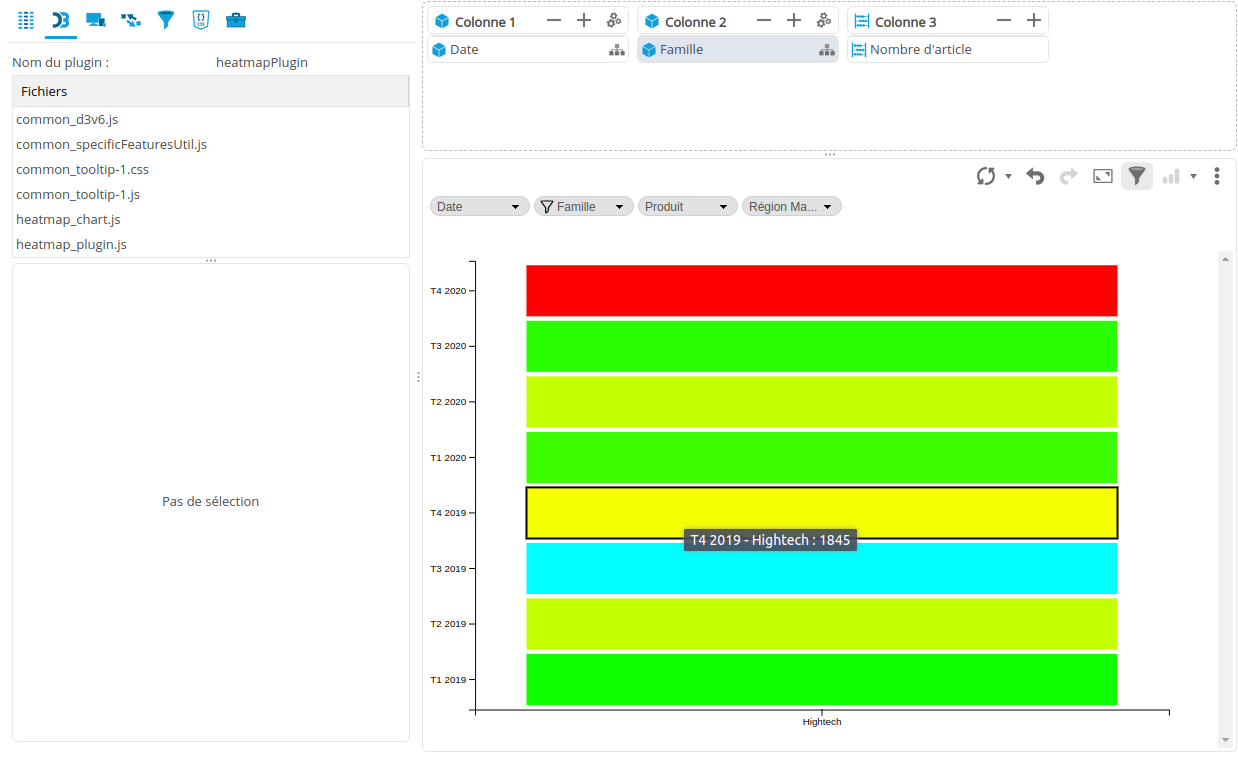The height and width of the screenshot is (761, 1238).
Task: Open the data grid tab icon
Action: coord(26,20)
